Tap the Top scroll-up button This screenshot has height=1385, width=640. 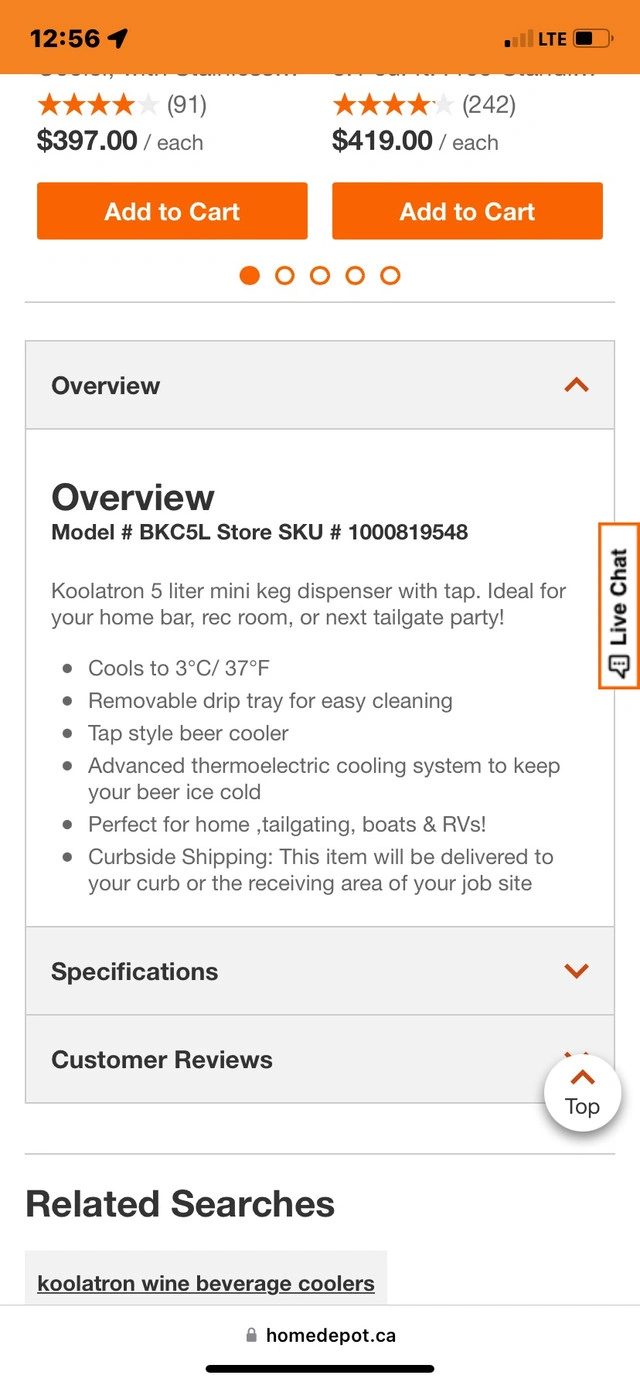[582, 1093]
